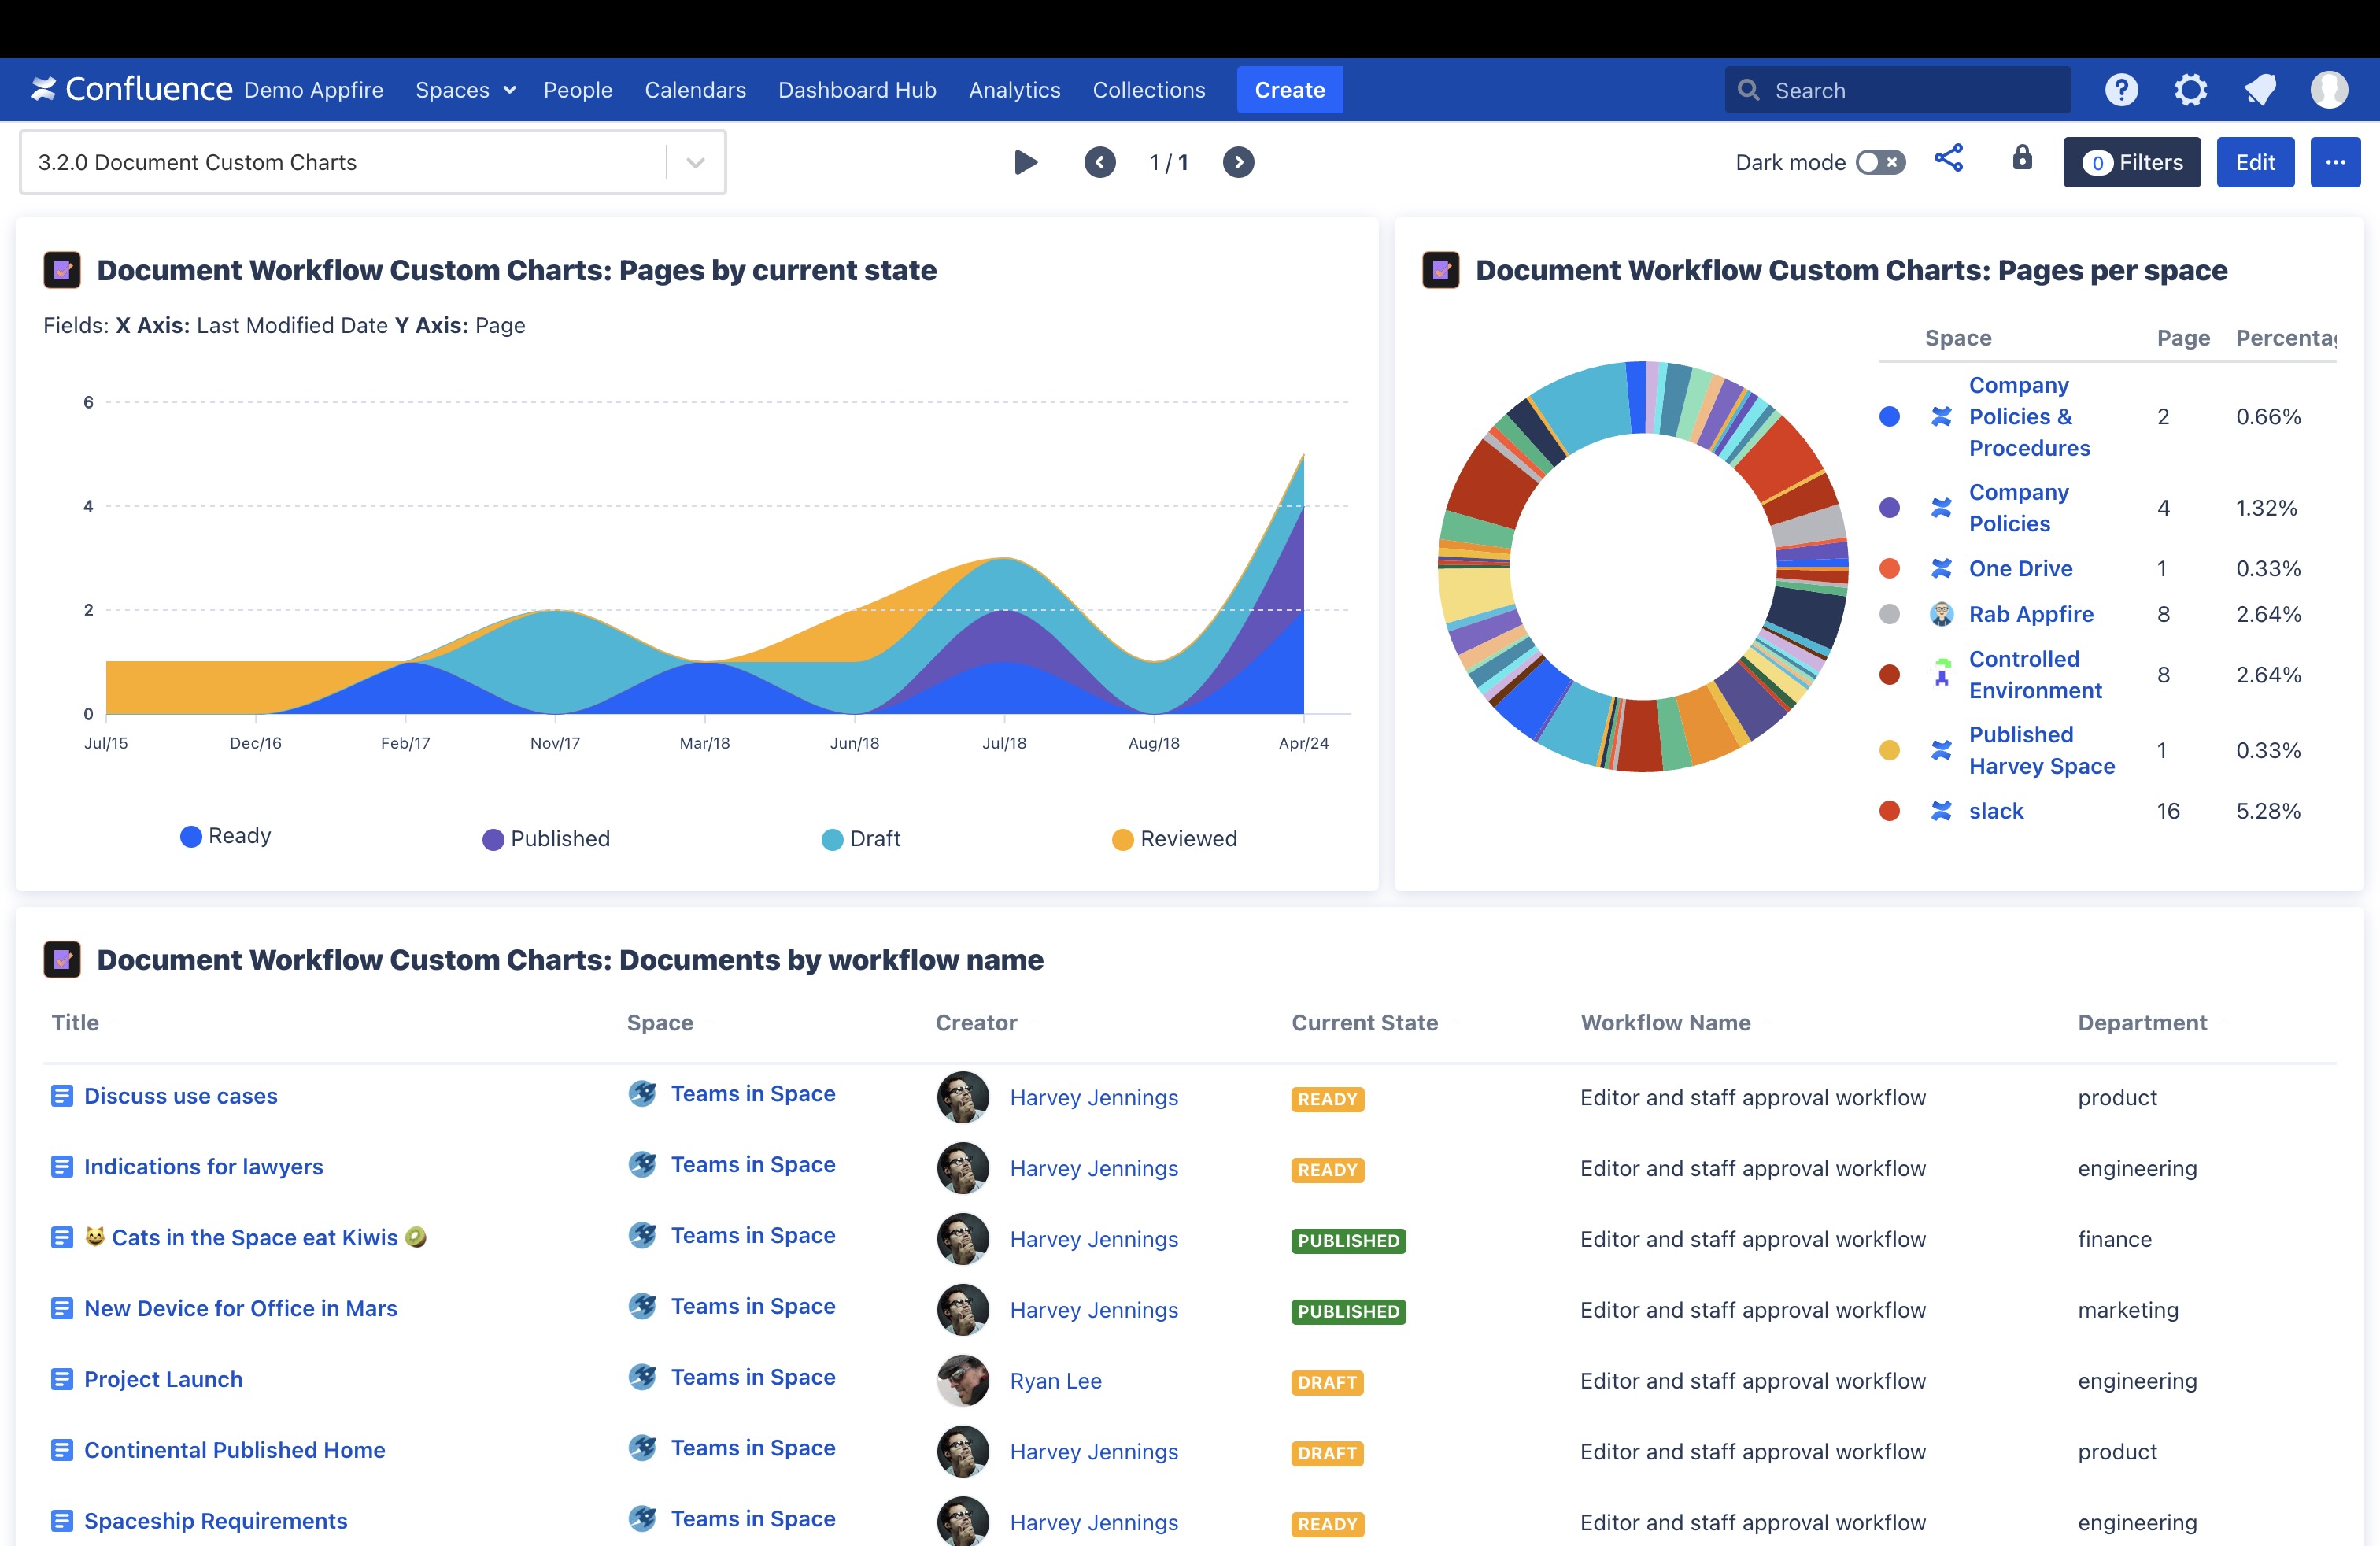
Task: Open the settings gear icon
Action: (2190, 90)
